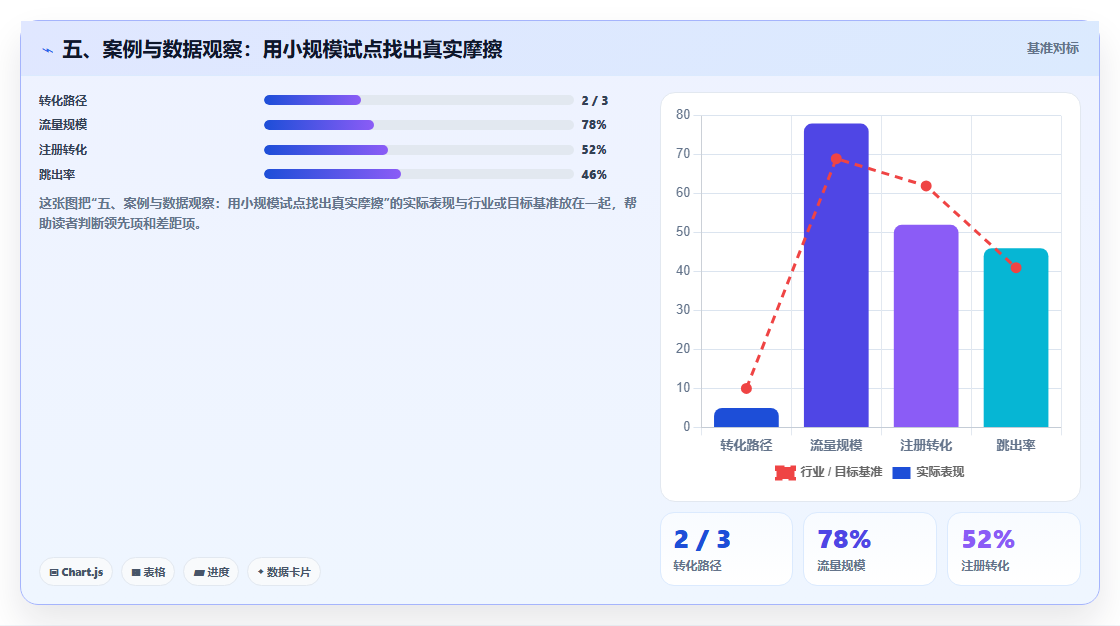Viewport: 1120px width, 626px height.
Task: Click the 80 y-axis tick label
Action: 683,115
